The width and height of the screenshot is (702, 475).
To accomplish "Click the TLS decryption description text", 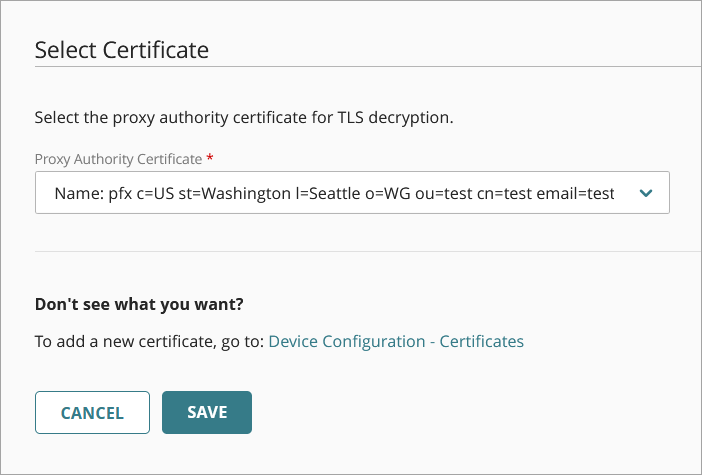I will [x=244, y=118].
